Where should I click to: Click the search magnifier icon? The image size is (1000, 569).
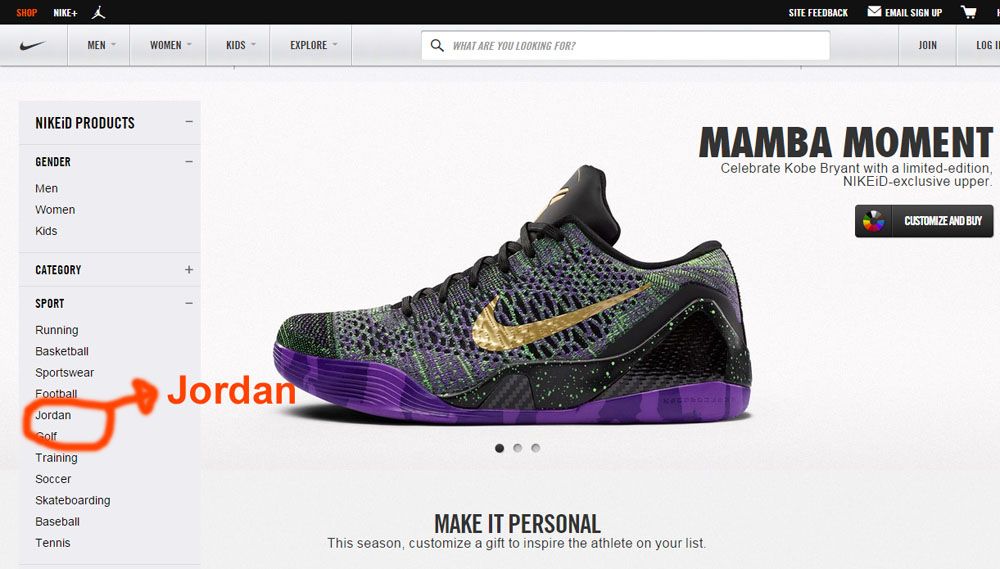437,45
